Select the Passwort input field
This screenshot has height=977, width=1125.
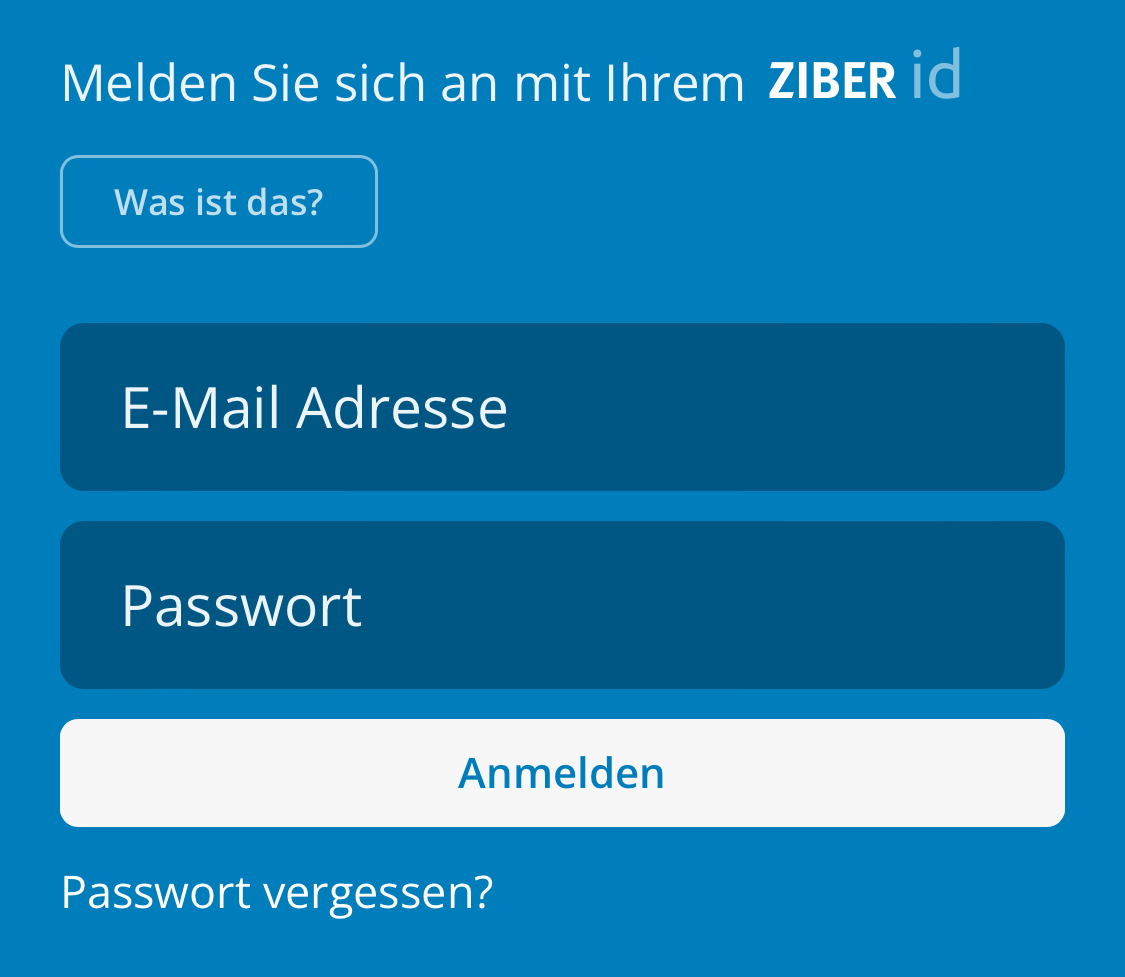(562, 605)
